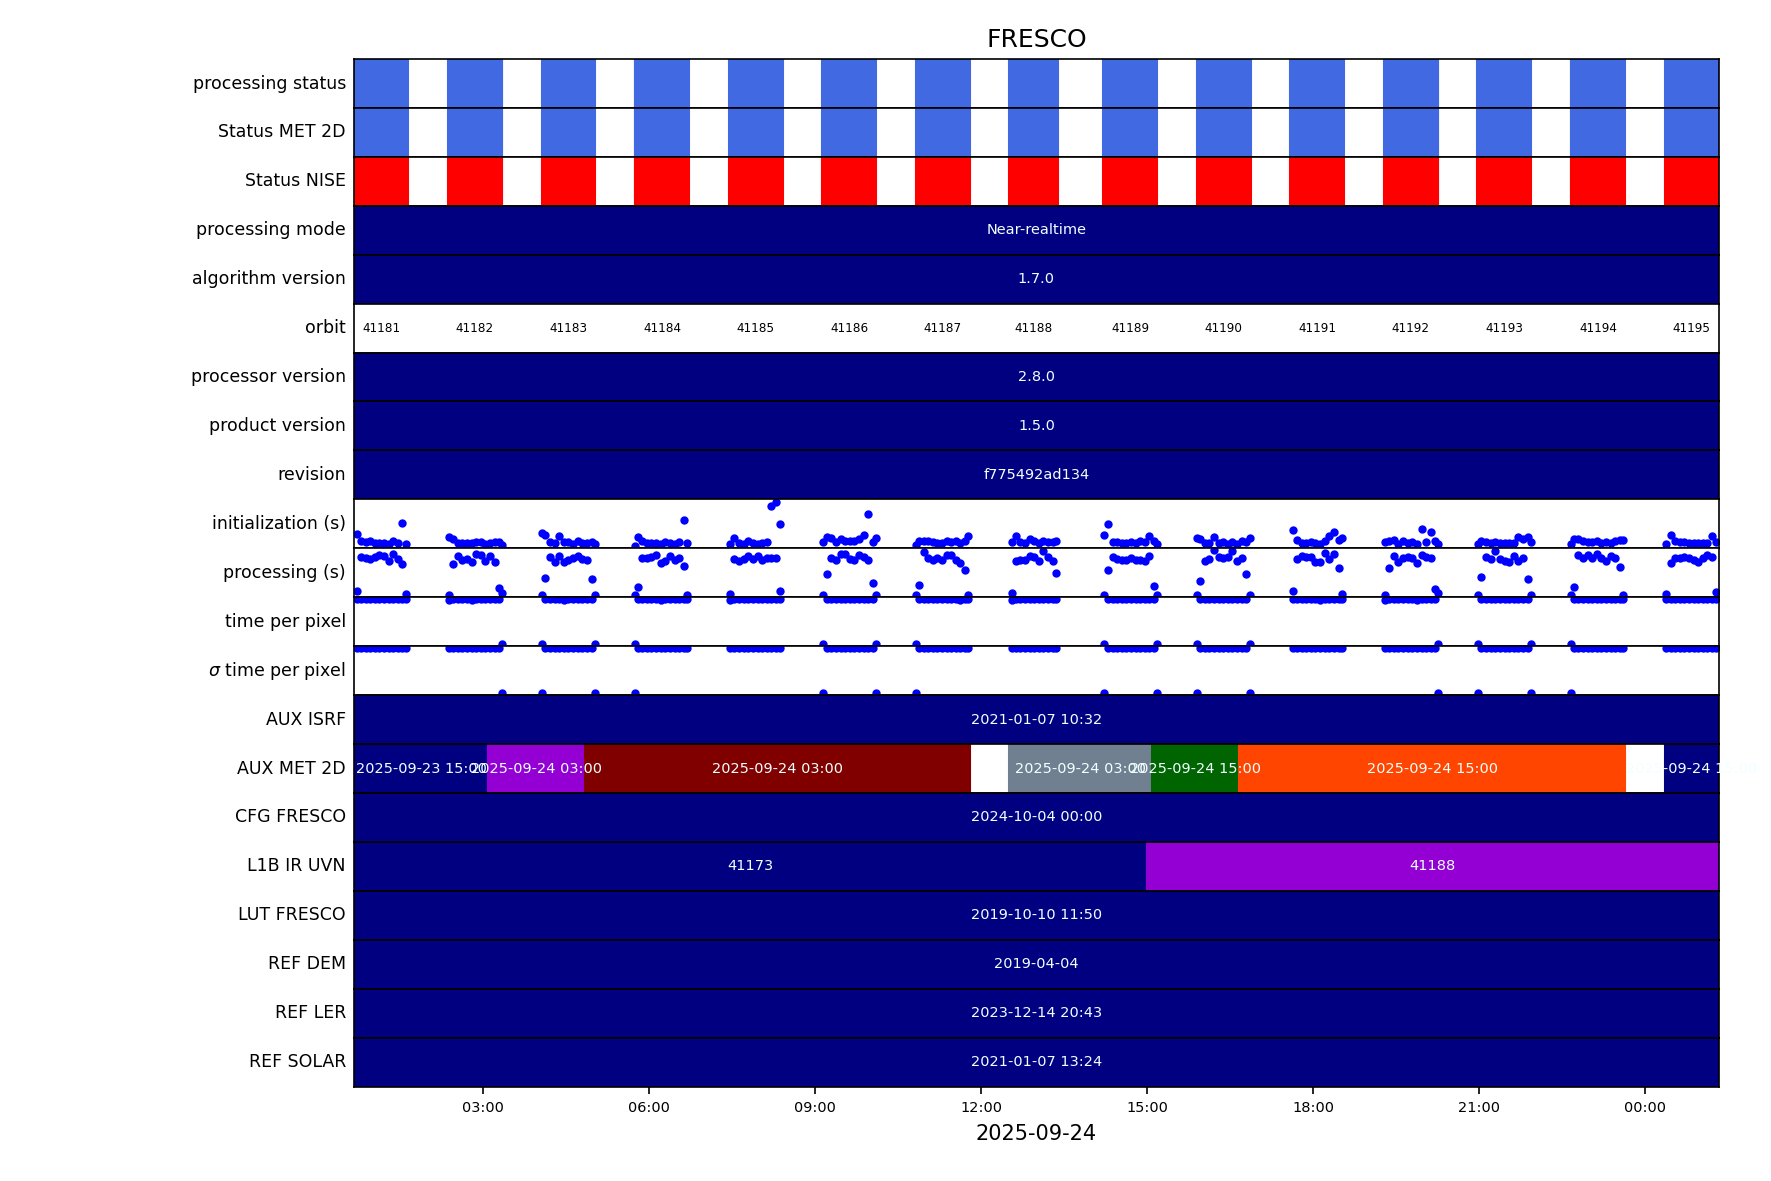Select the orange AUX MET 2D segment

(1431, 769)
